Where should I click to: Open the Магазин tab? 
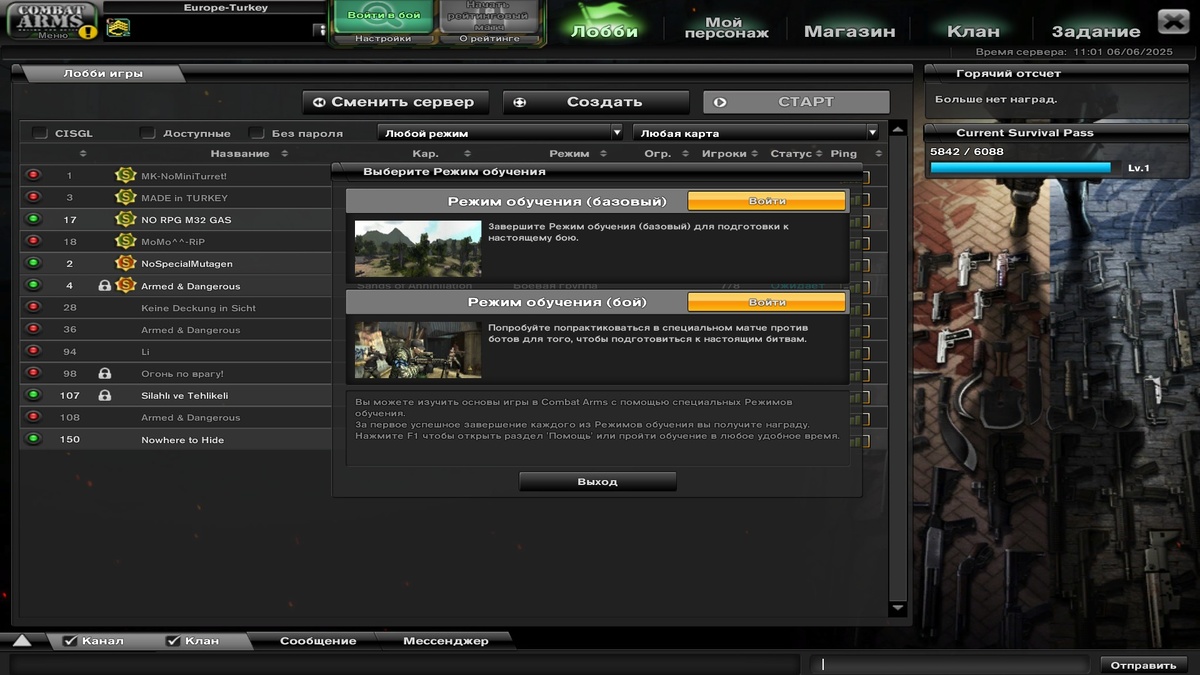click(849, 31)
